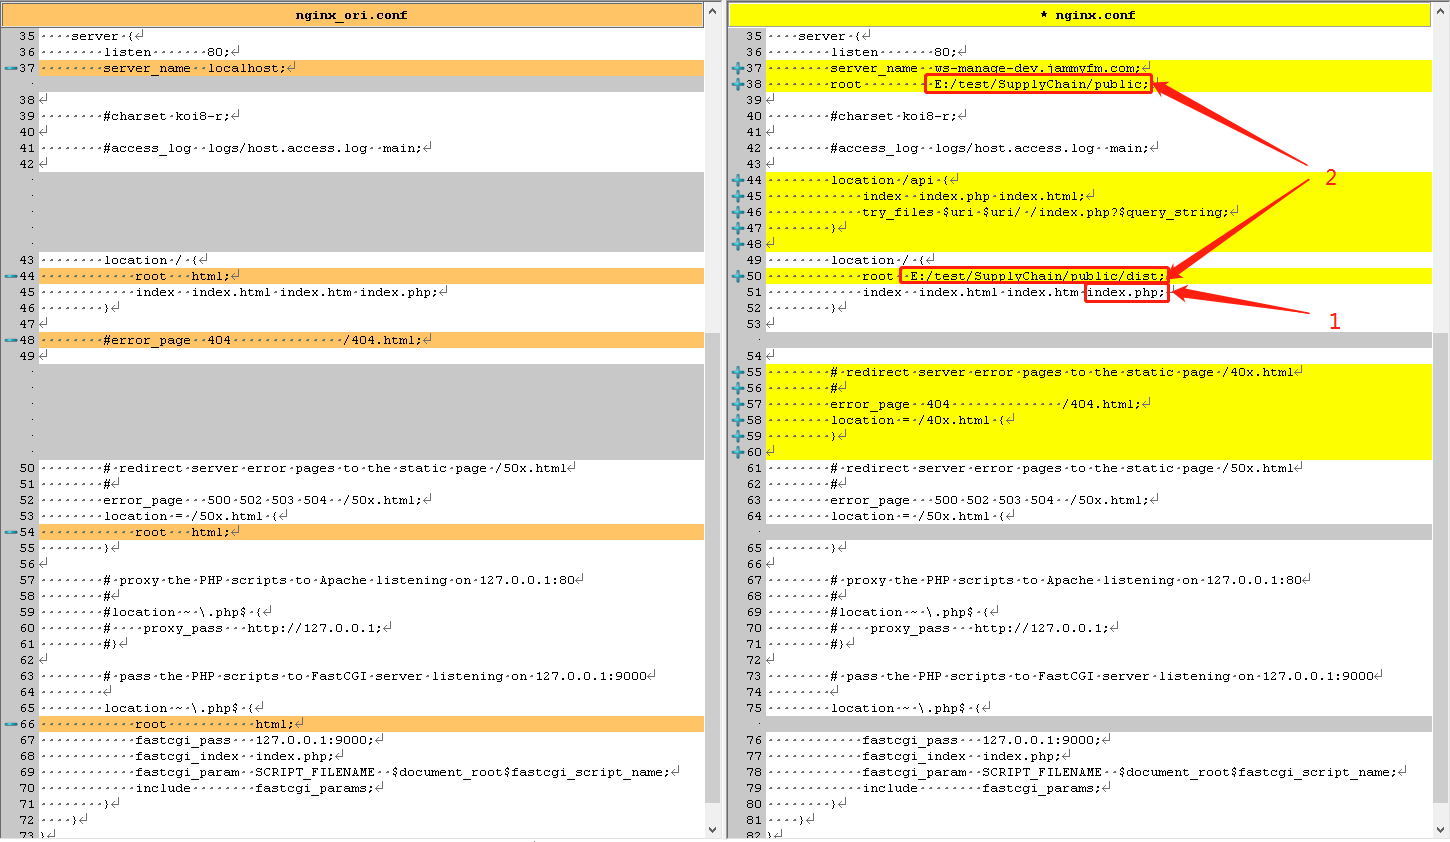This screenshot has height=842, width=1450.
Task: Click 'include fastcgi_params;' in the right pane
Action: 982,788
